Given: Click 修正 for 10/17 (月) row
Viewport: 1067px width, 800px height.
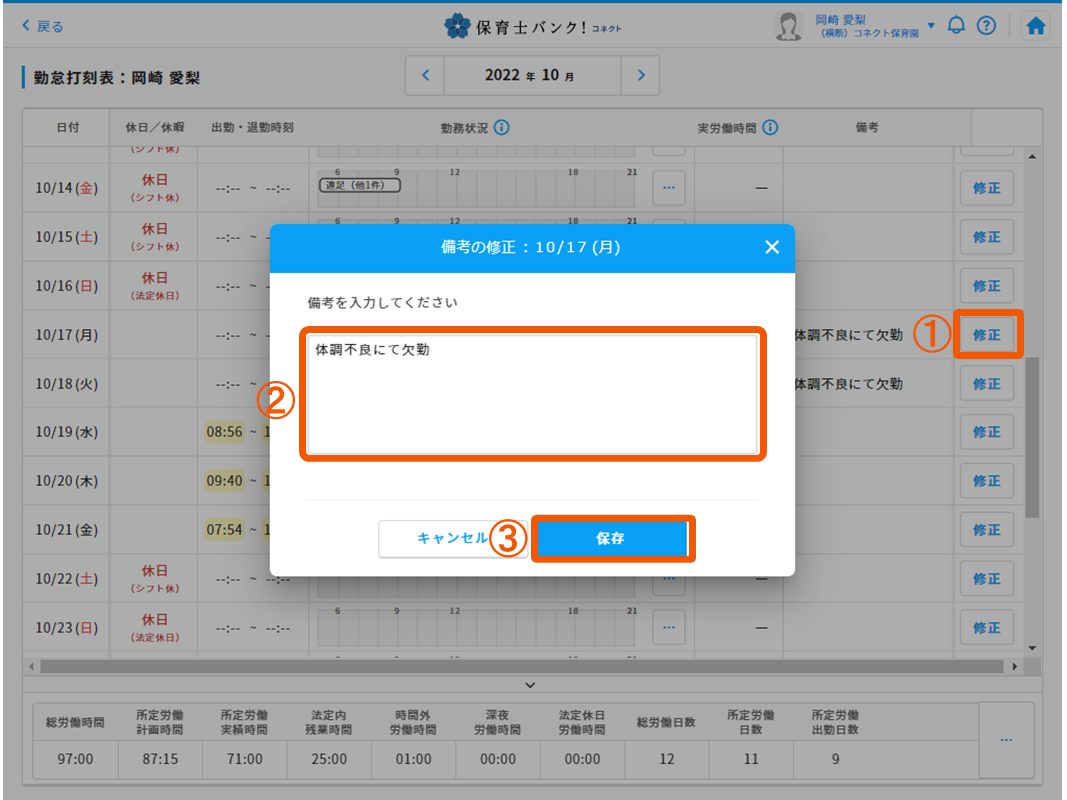Looking at the screenshot, I should pos(987,335).
